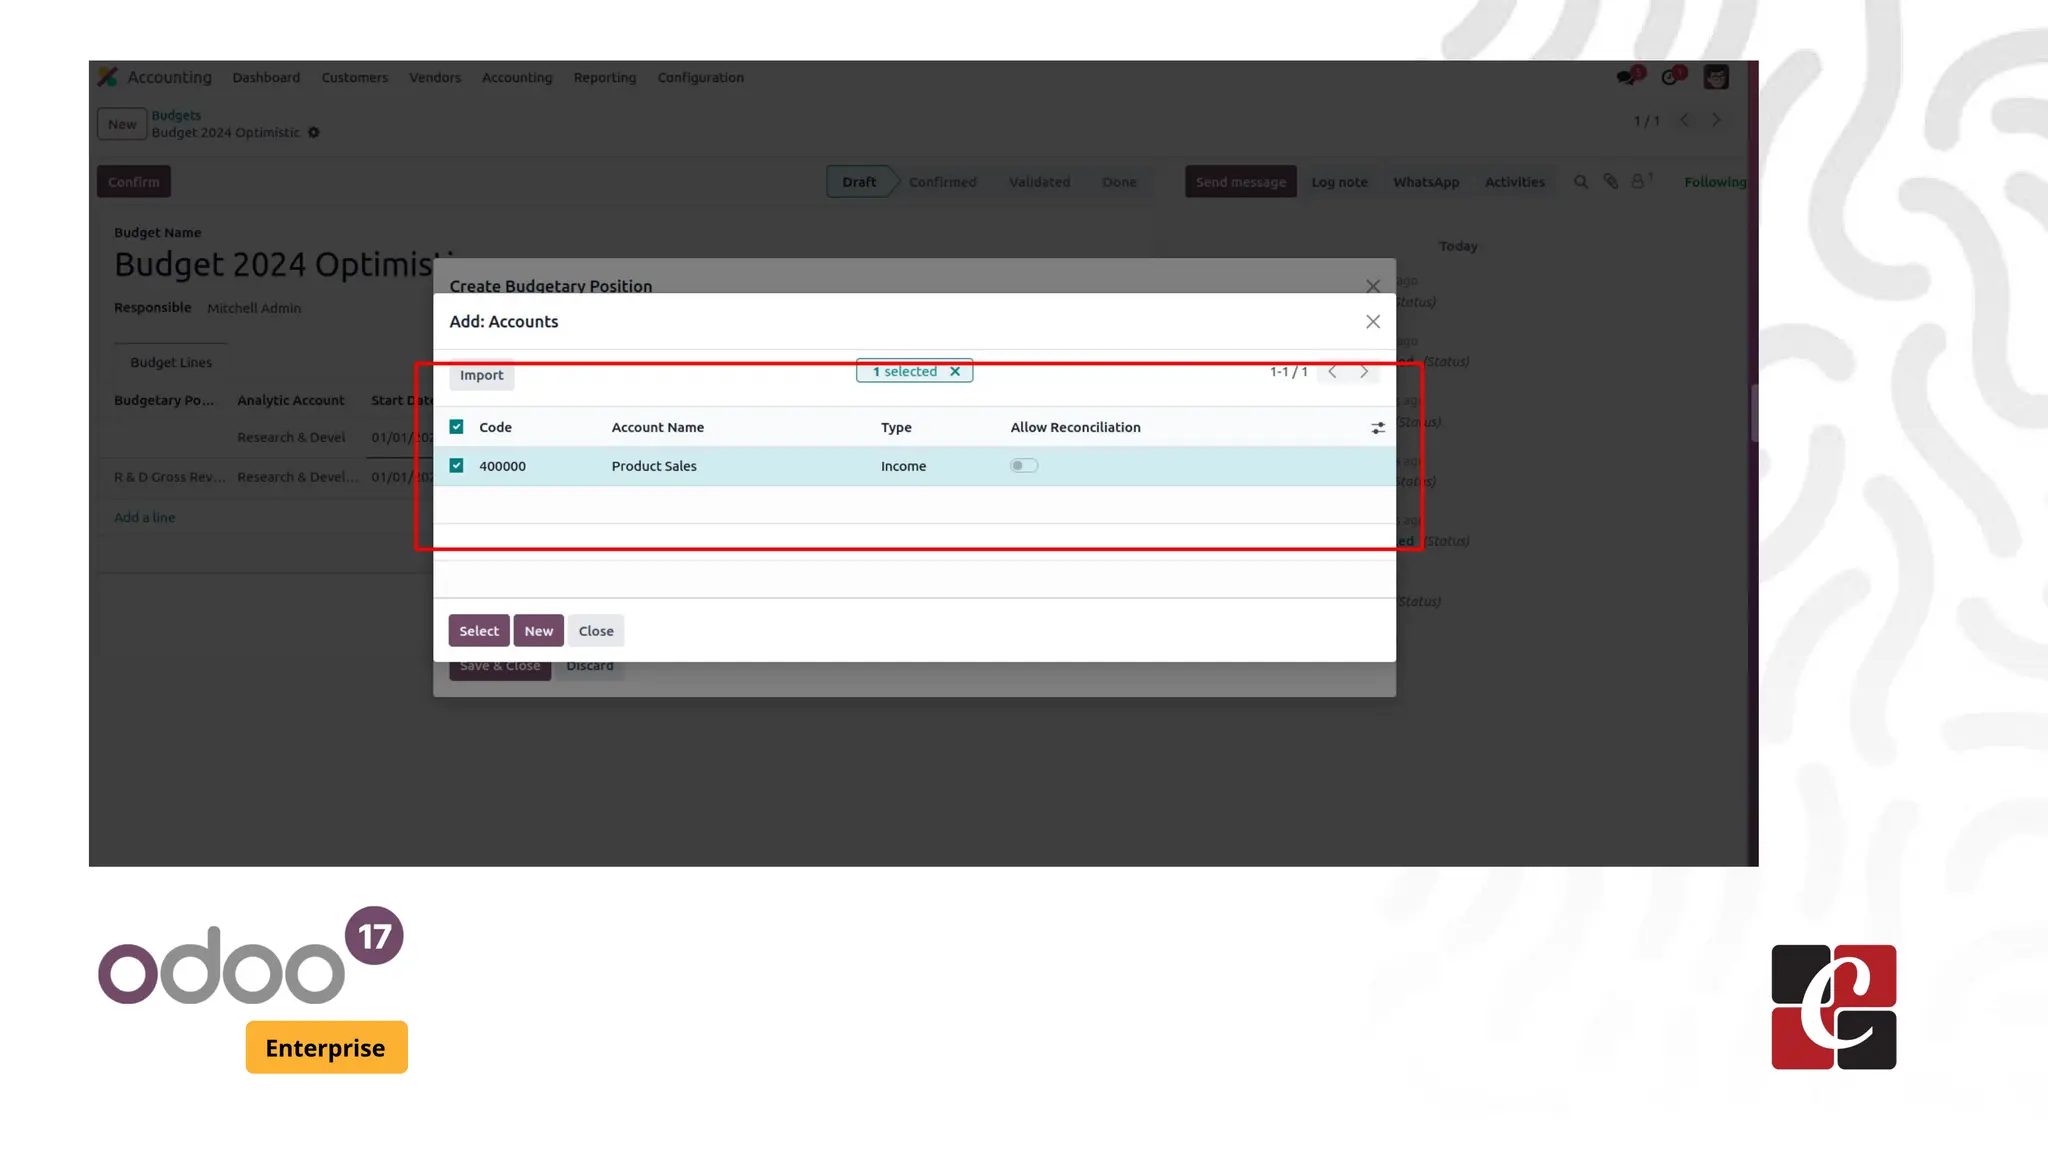Open the Reporting menu
Image resolution: width=2048 pixels, height=1152 pixels.
click(604, 78)
